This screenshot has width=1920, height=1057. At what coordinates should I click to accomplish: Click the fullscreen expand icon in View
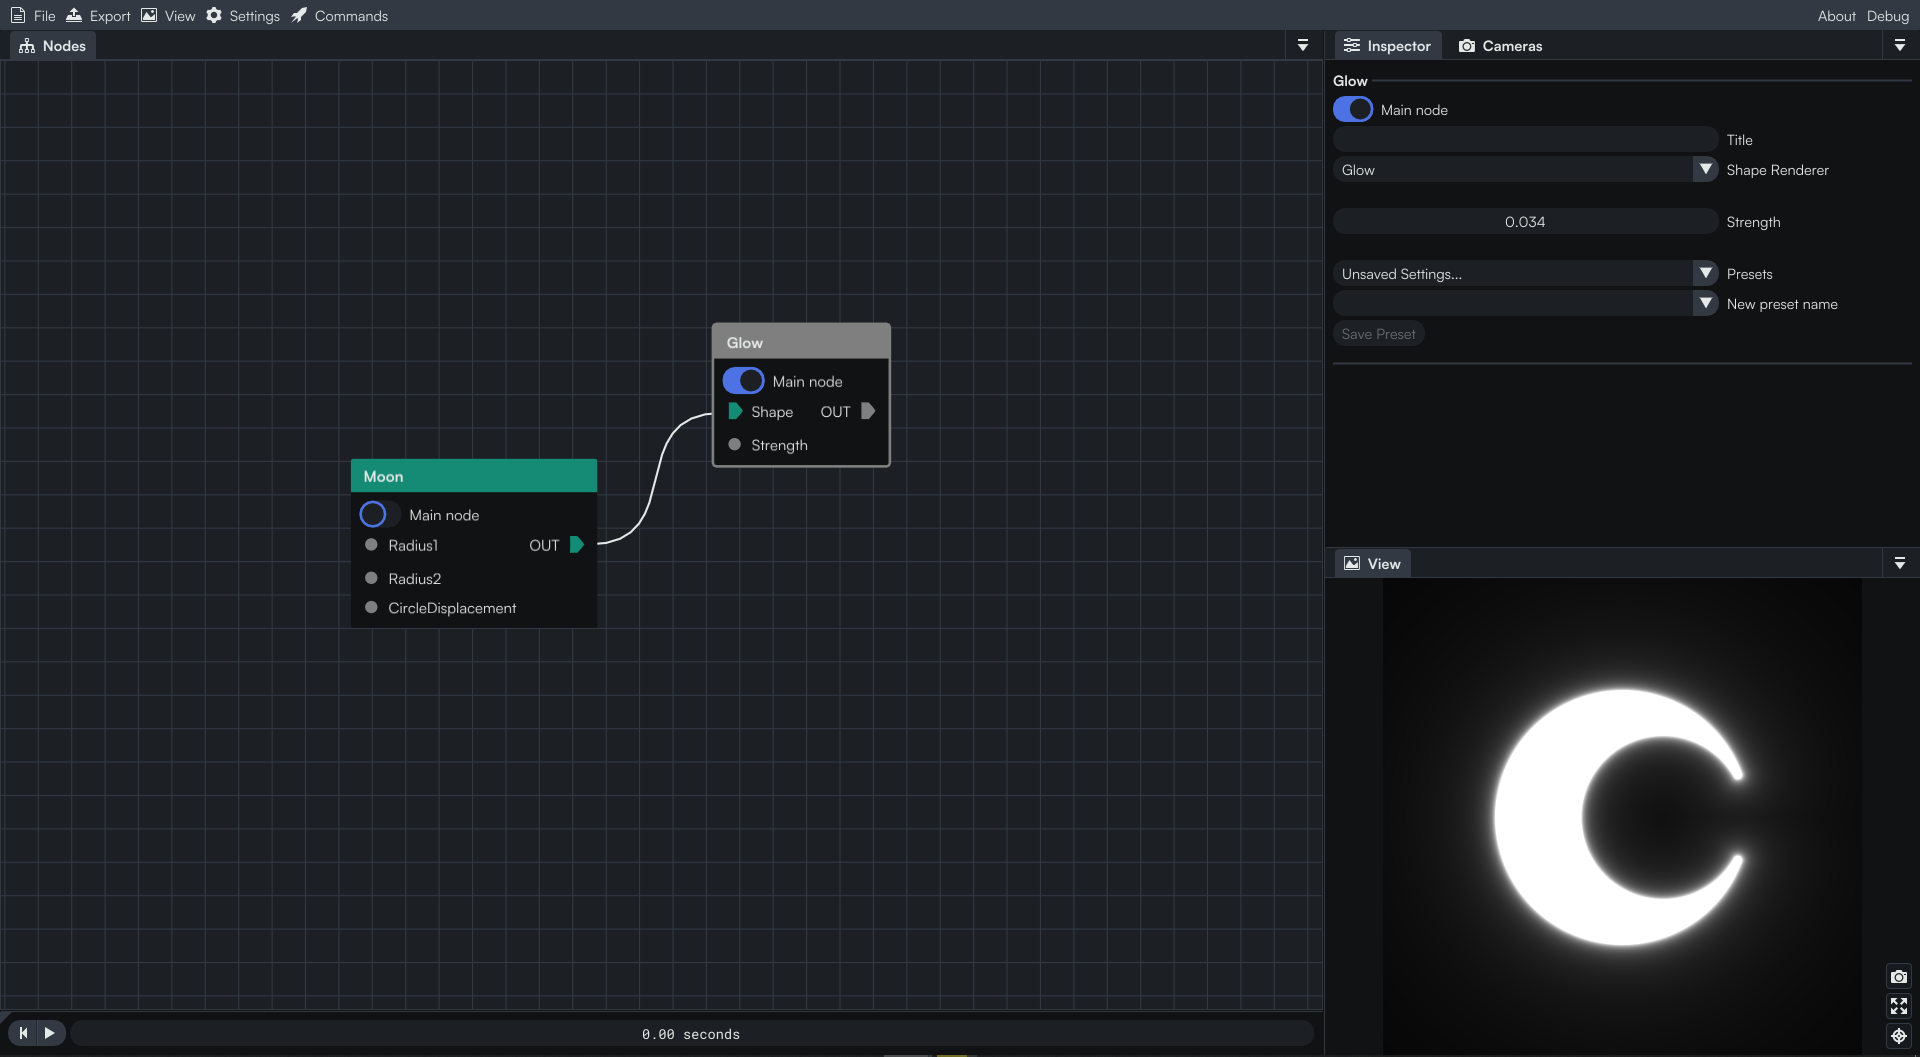(1898, 1006)
